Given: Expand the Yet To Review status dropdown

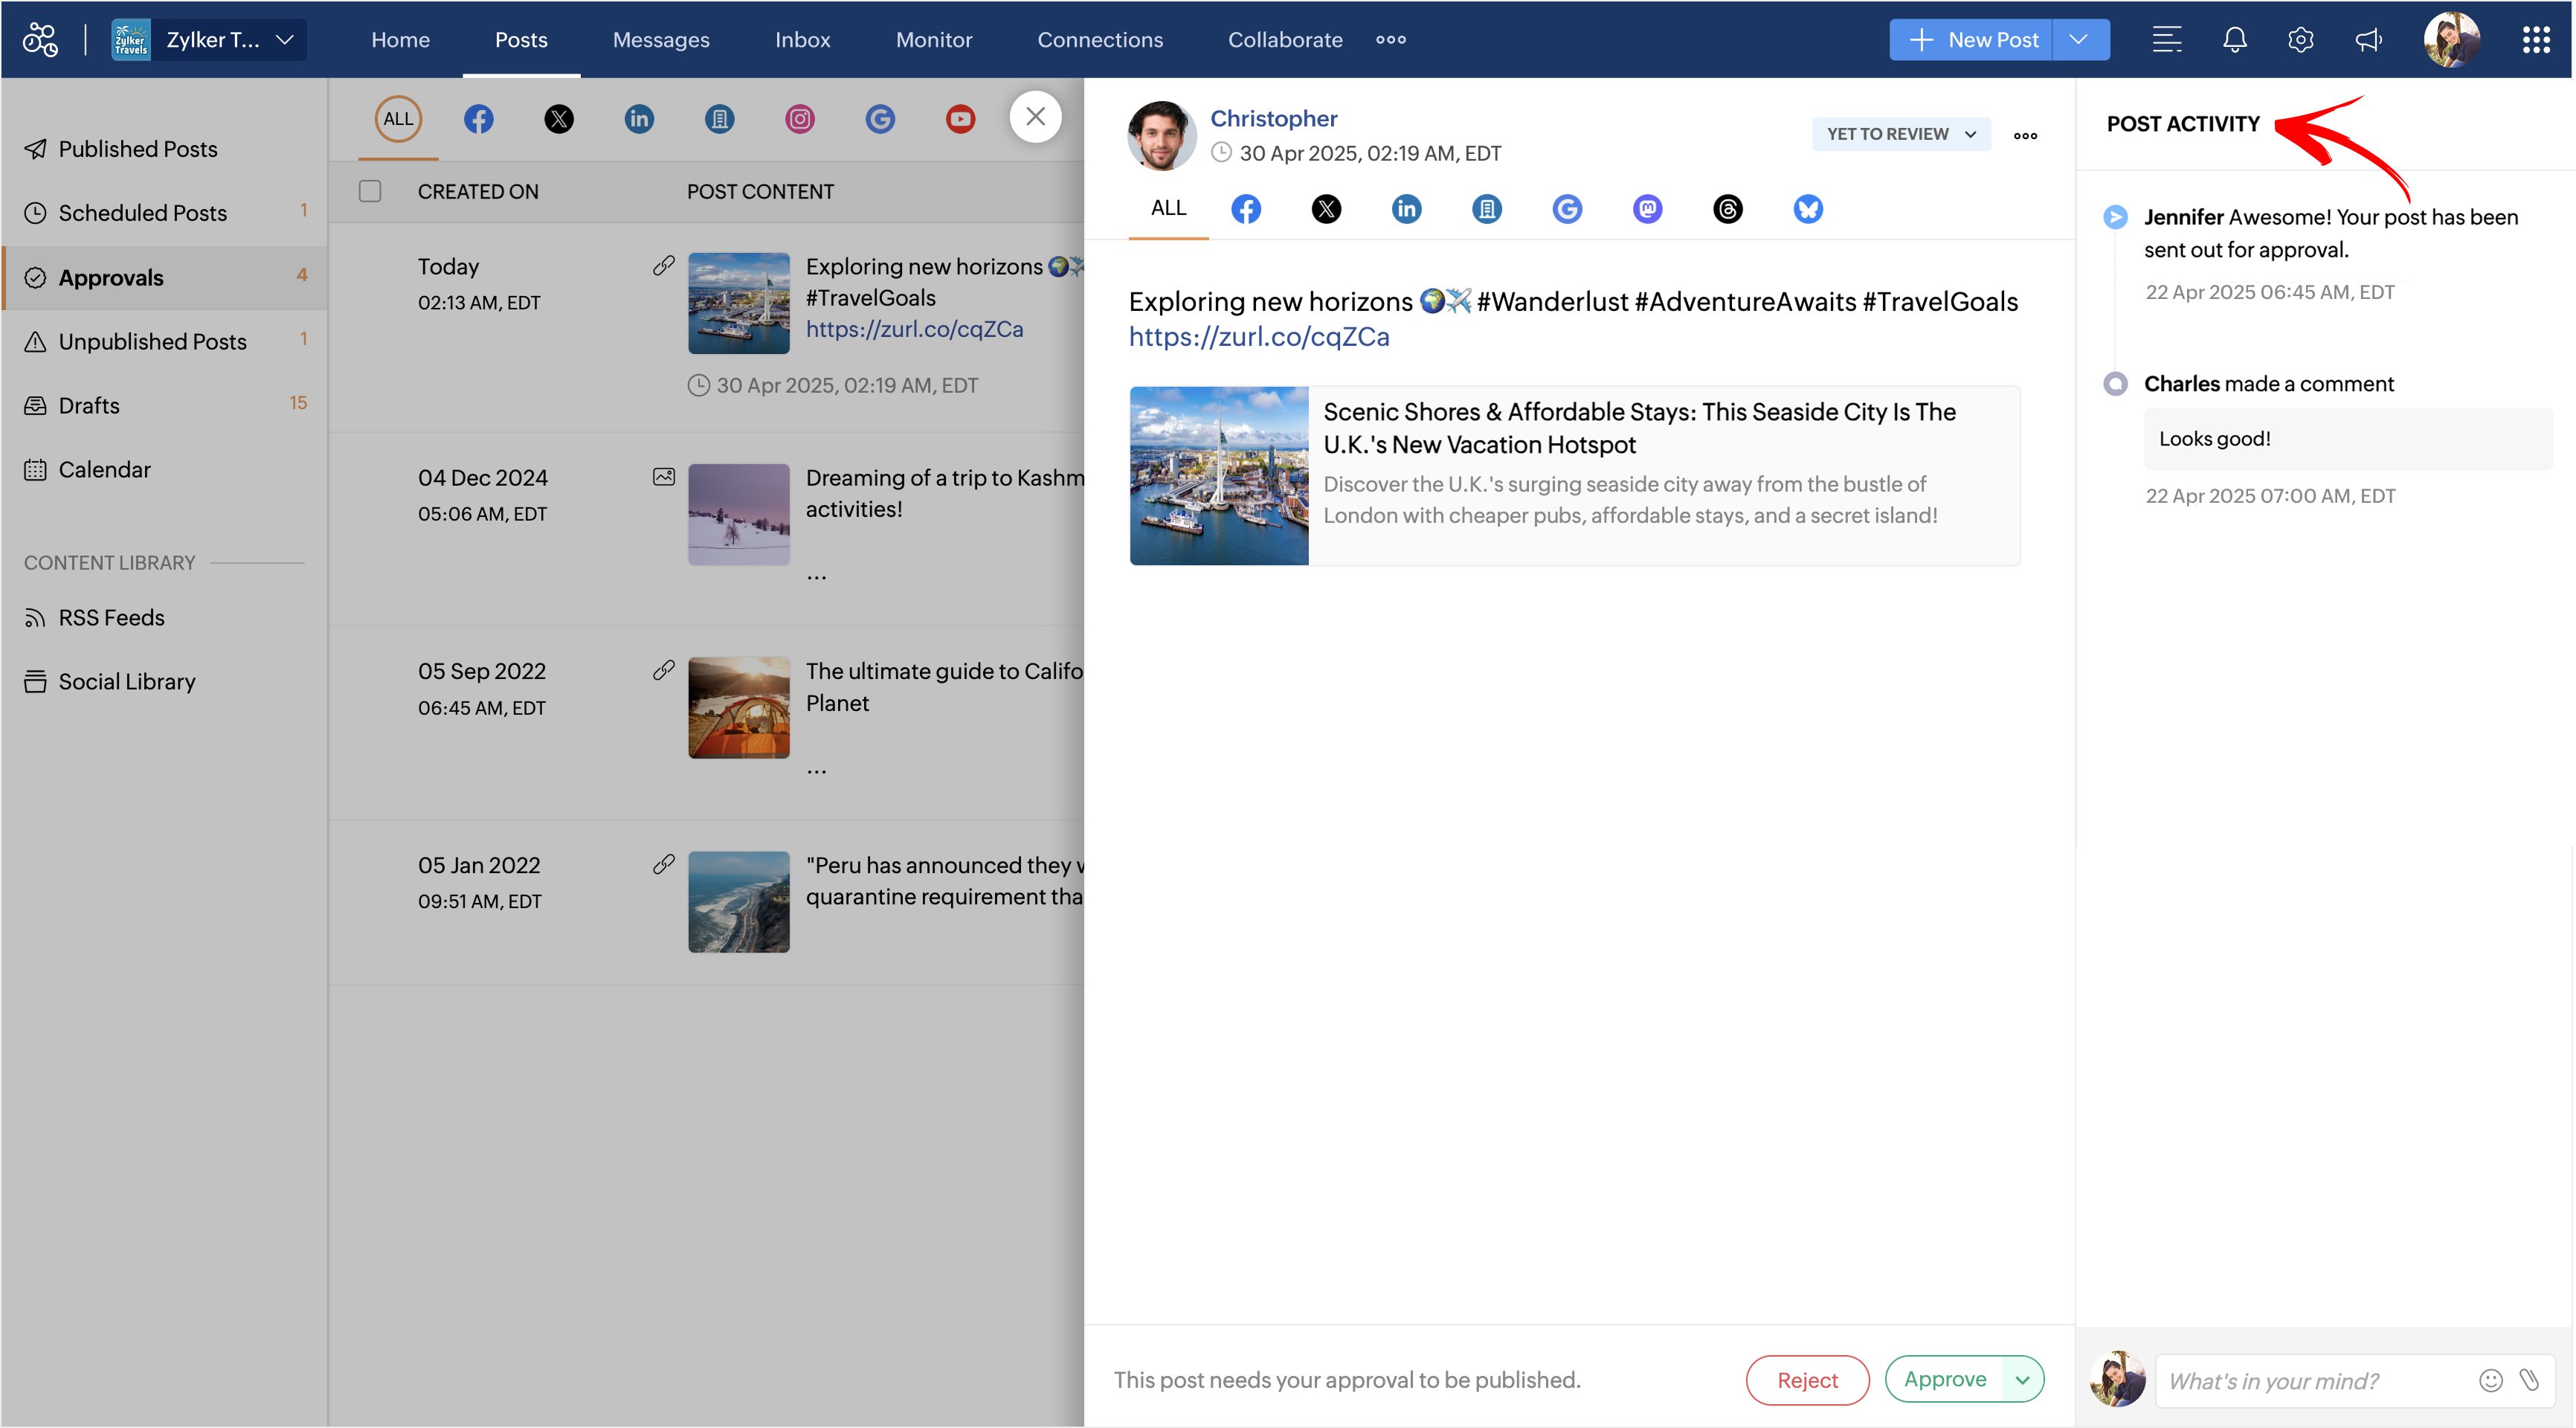Looking at the screenshot, I should [x=1900, y=134].
